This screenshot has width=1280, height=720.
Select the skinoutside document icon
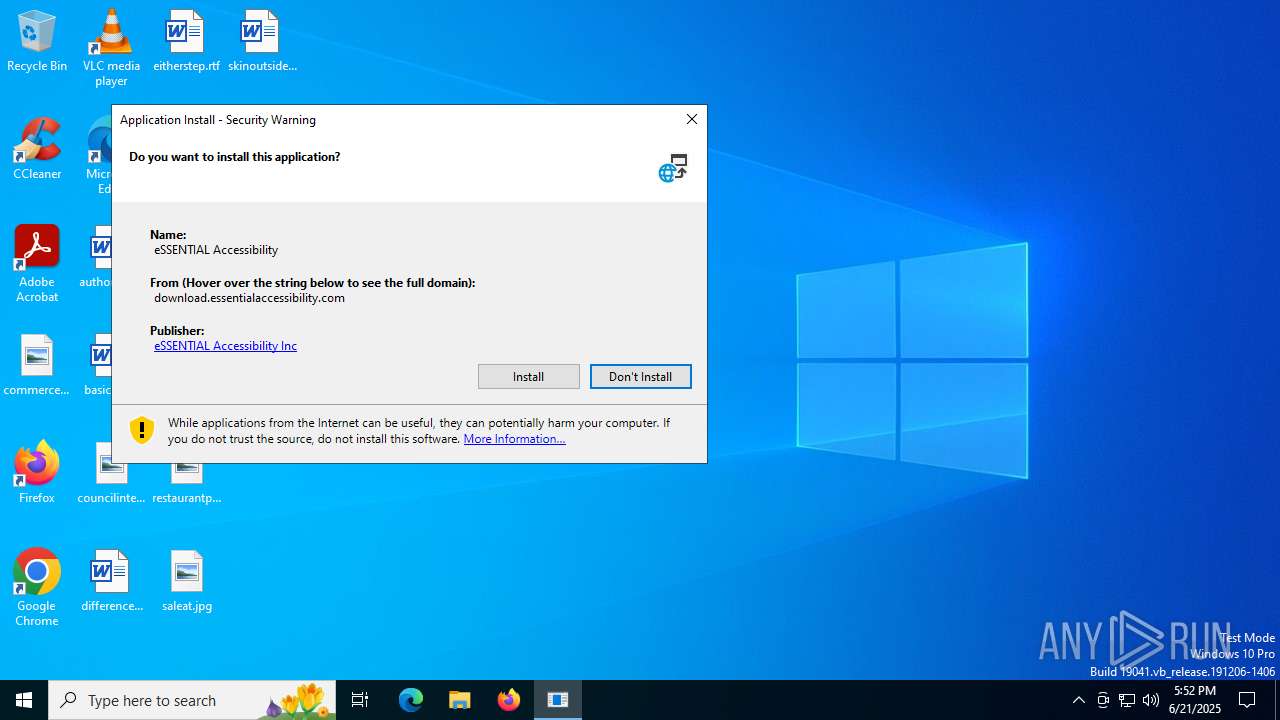(262, 42)
